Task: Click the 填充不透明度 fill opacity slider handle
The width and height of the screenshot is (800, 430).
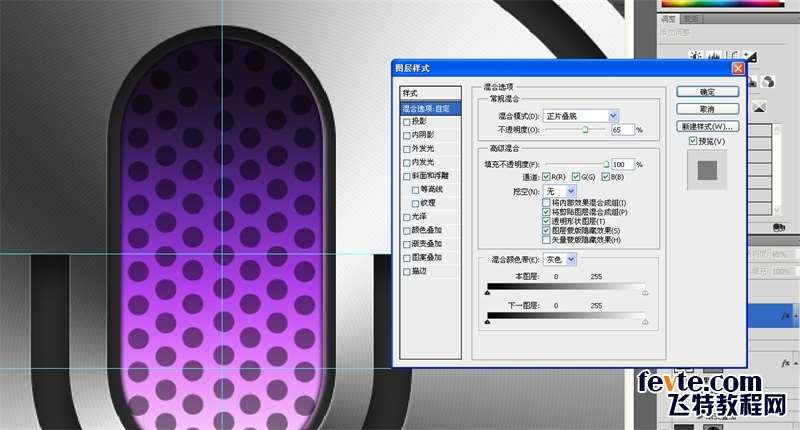Action: click(606, 164)
